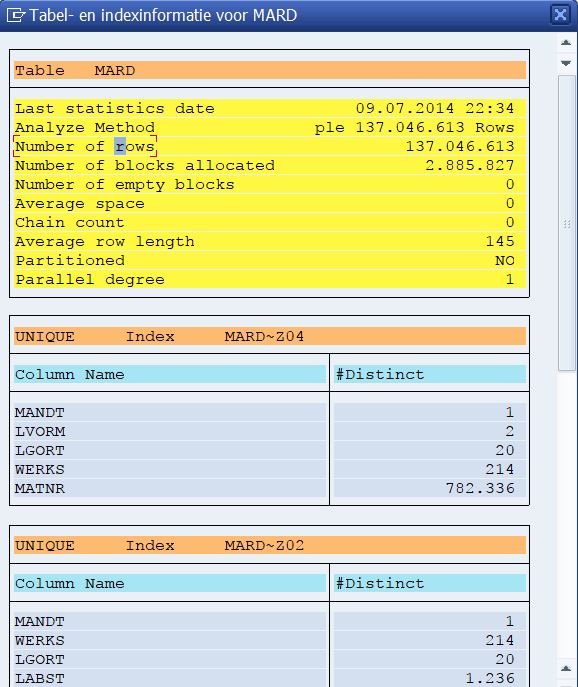Click the 'Average row length' row
Viewport: 578px width, 687px height.
(270, 241)
